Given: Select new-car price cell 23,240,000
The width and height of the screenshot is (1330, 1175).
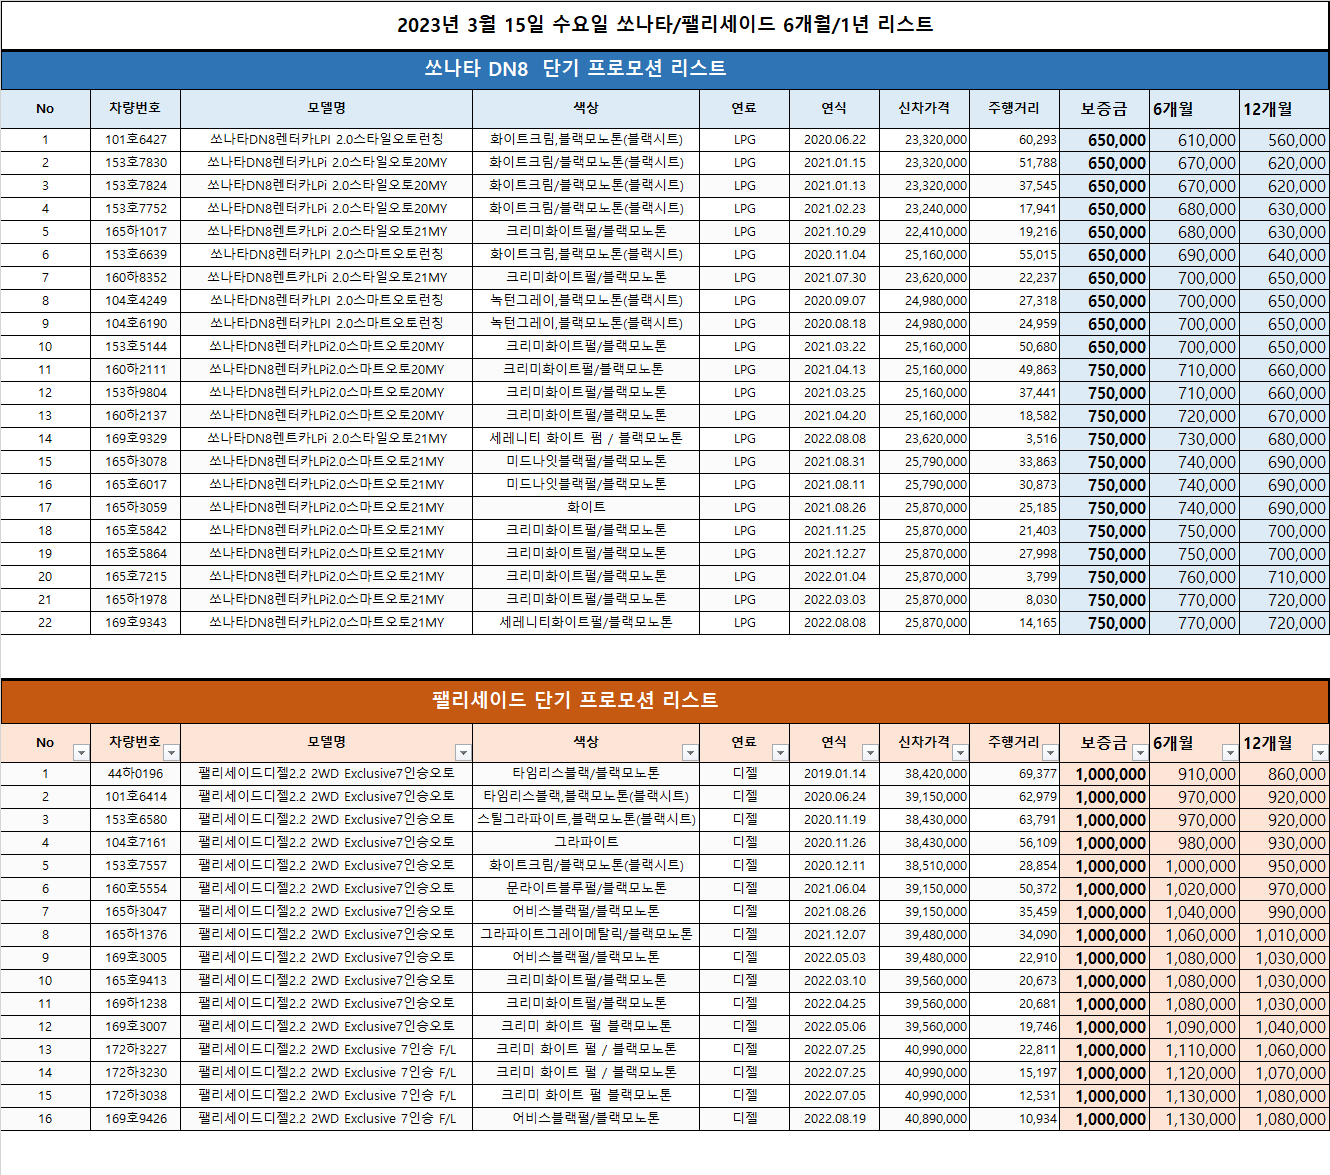Looking at the screenshot, I should pyautogui.click(x=924, y=209).
